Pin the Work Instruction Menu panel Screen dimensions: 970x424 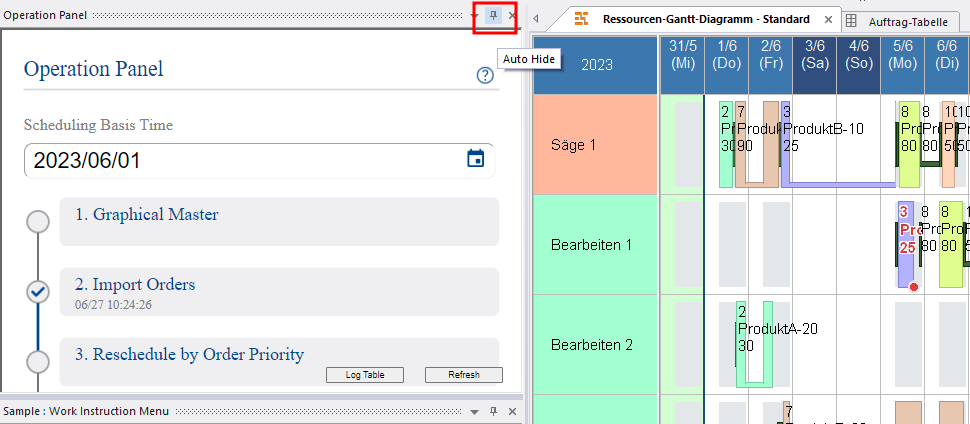(x=493, y=412)
